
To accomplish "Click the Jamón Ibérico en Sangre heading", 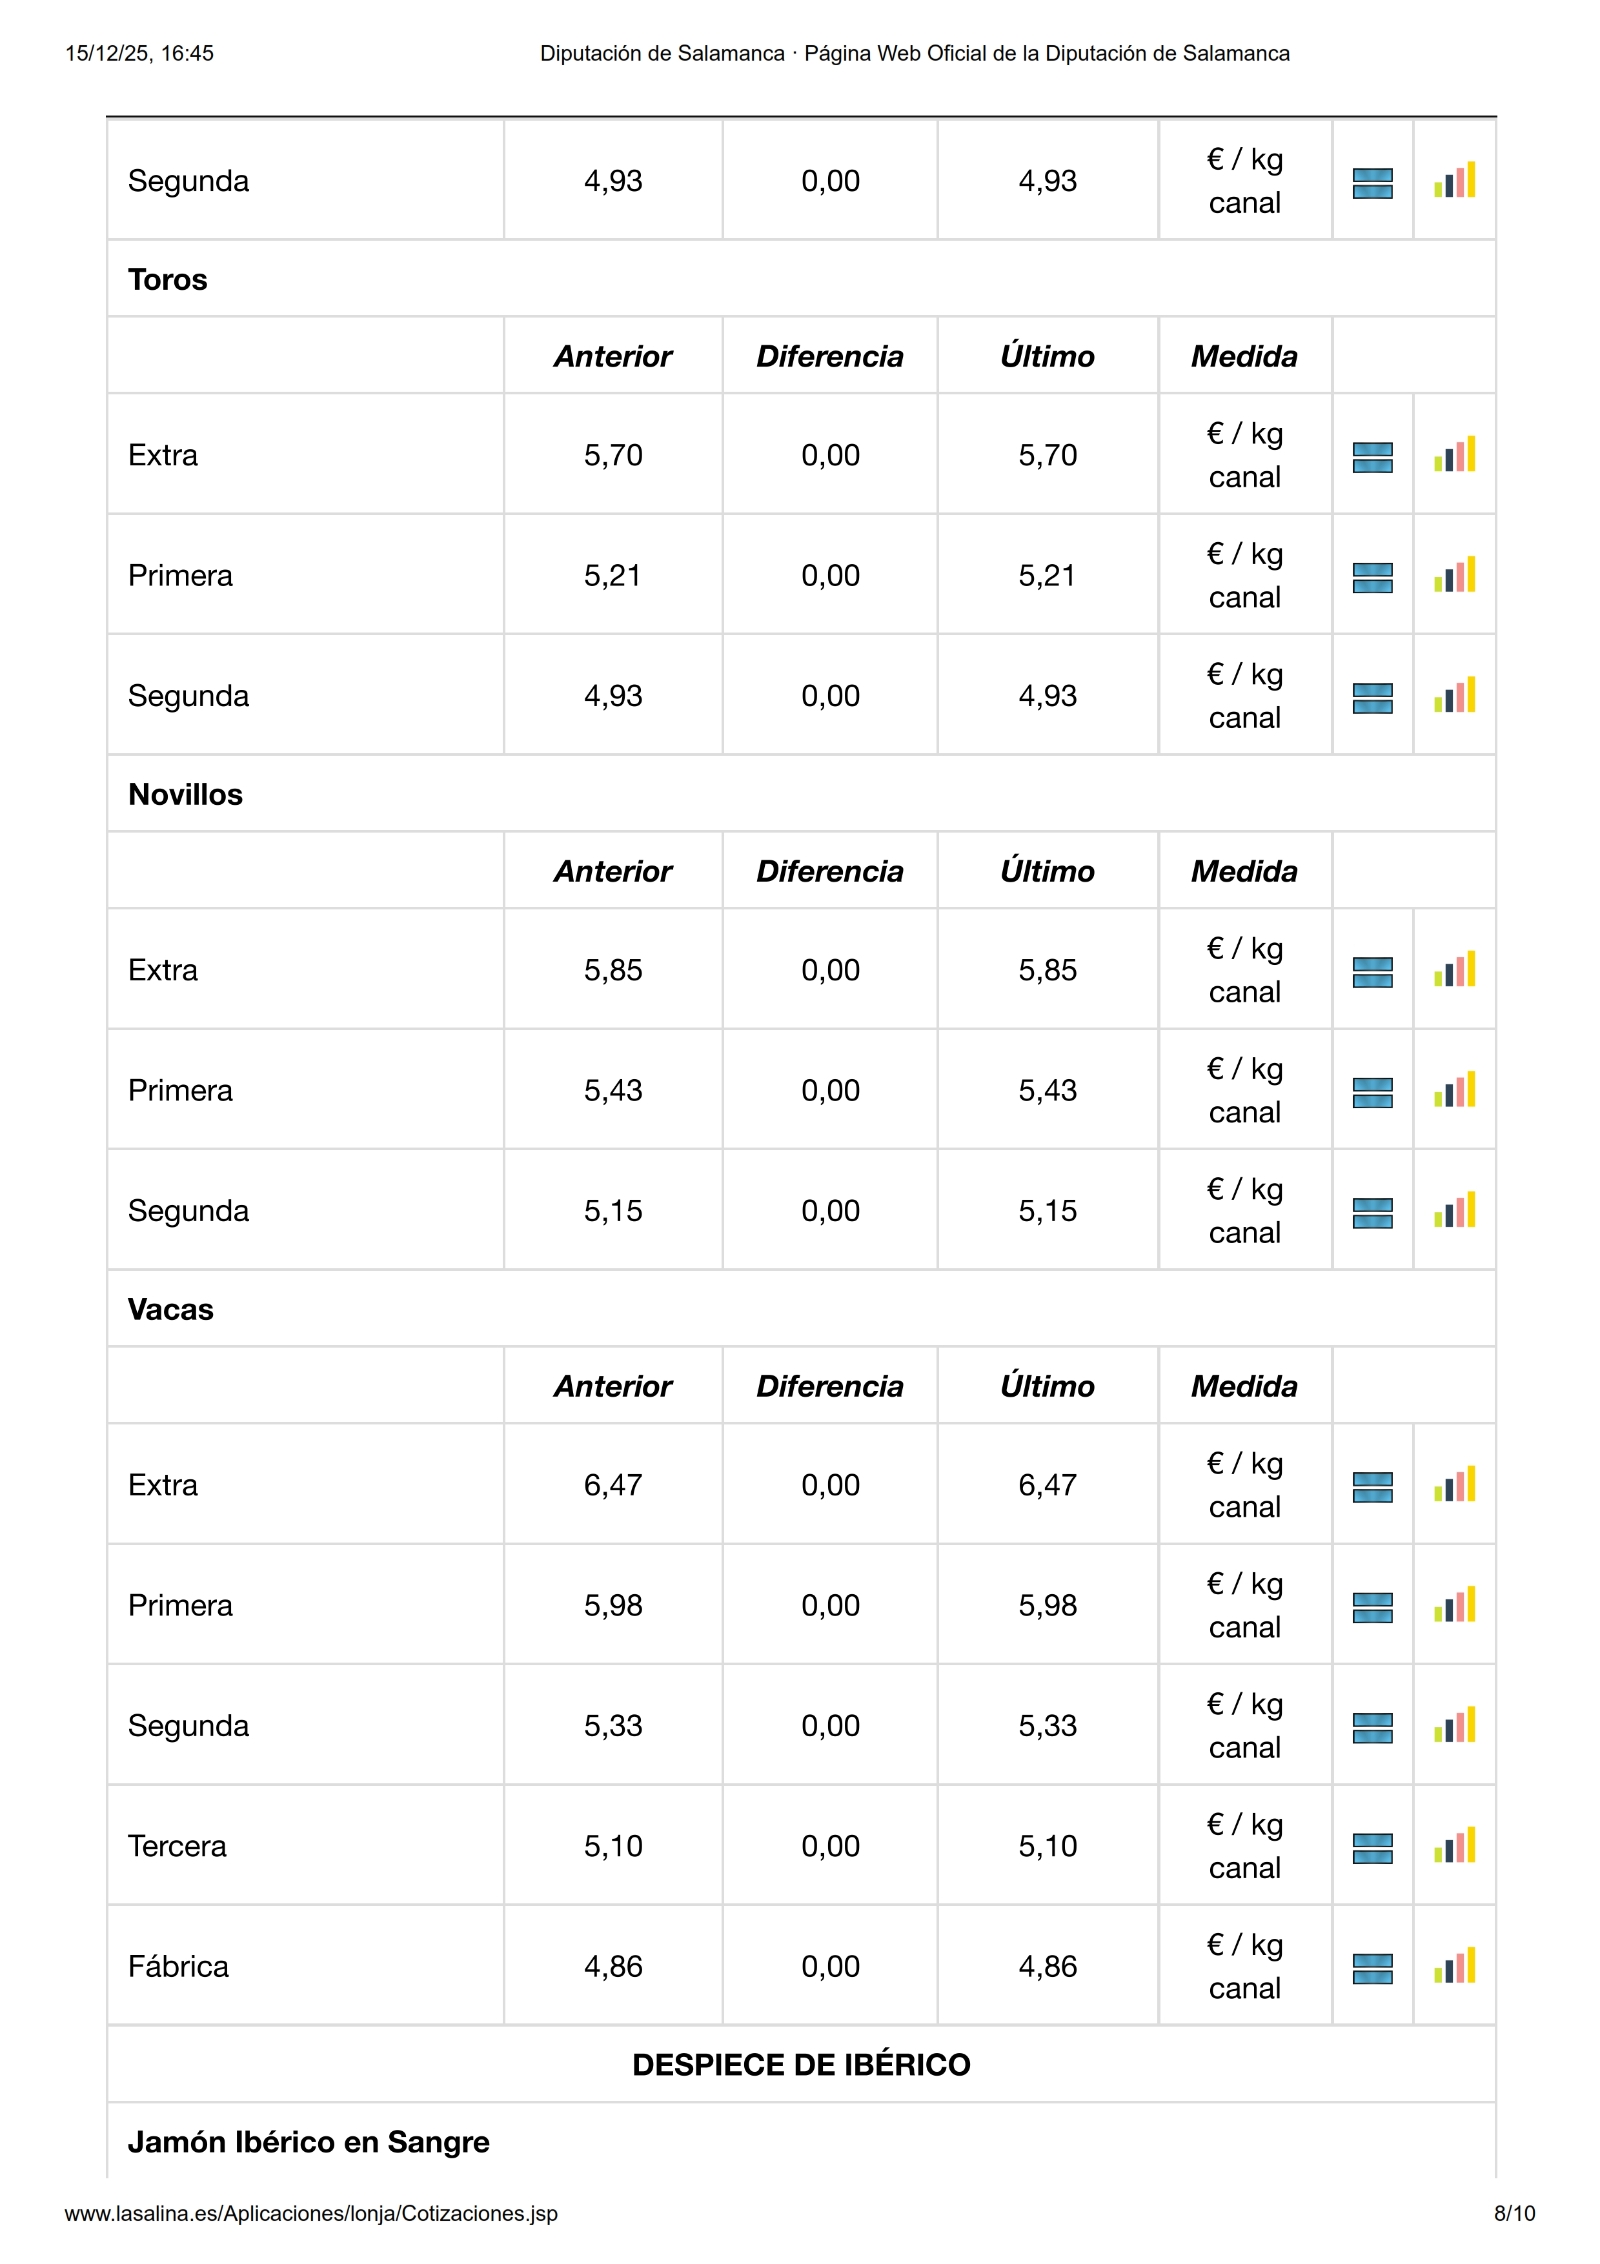I will tap(308, 2141).
